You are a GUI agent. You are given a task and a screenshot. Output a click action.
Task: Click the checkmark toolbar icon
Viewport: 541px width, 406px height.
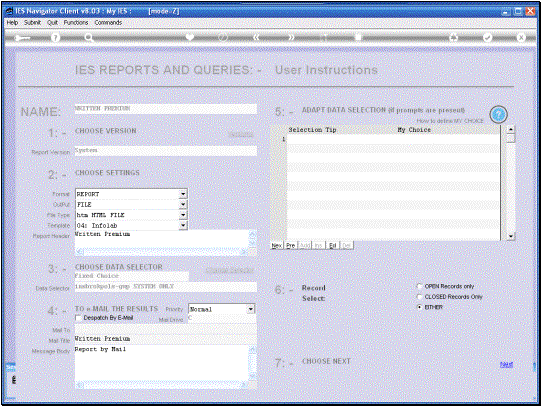pos(488,37)
